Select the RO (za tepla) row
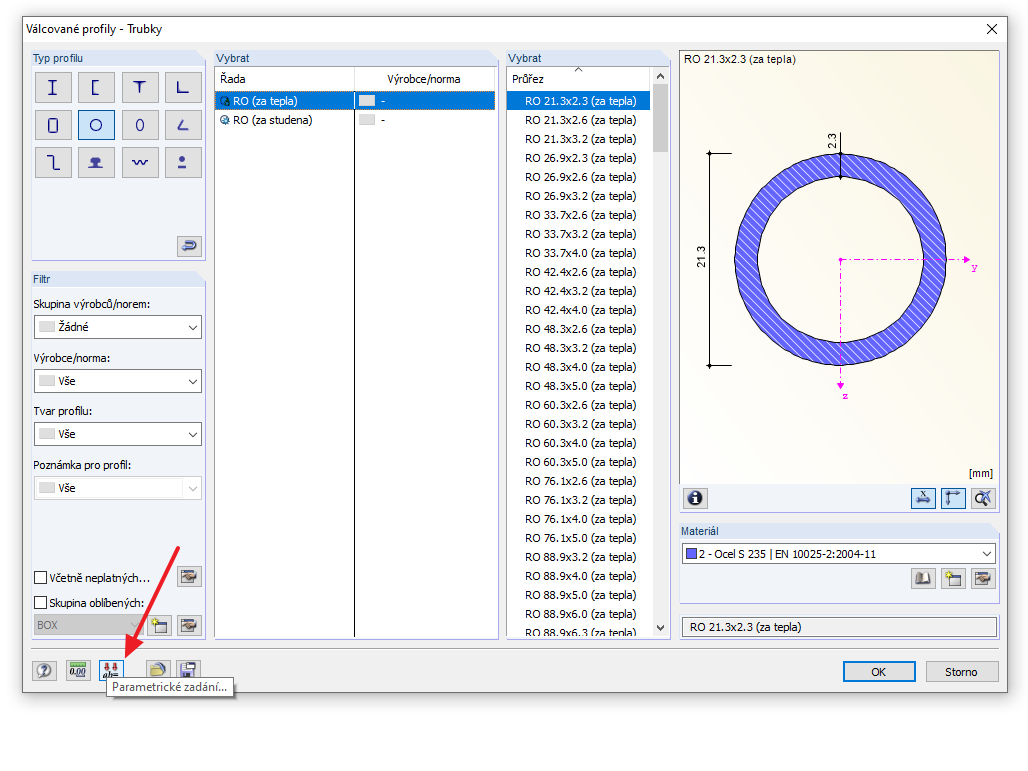Image resolution: width=1028 pixels, height=771 pixels. 355,101
